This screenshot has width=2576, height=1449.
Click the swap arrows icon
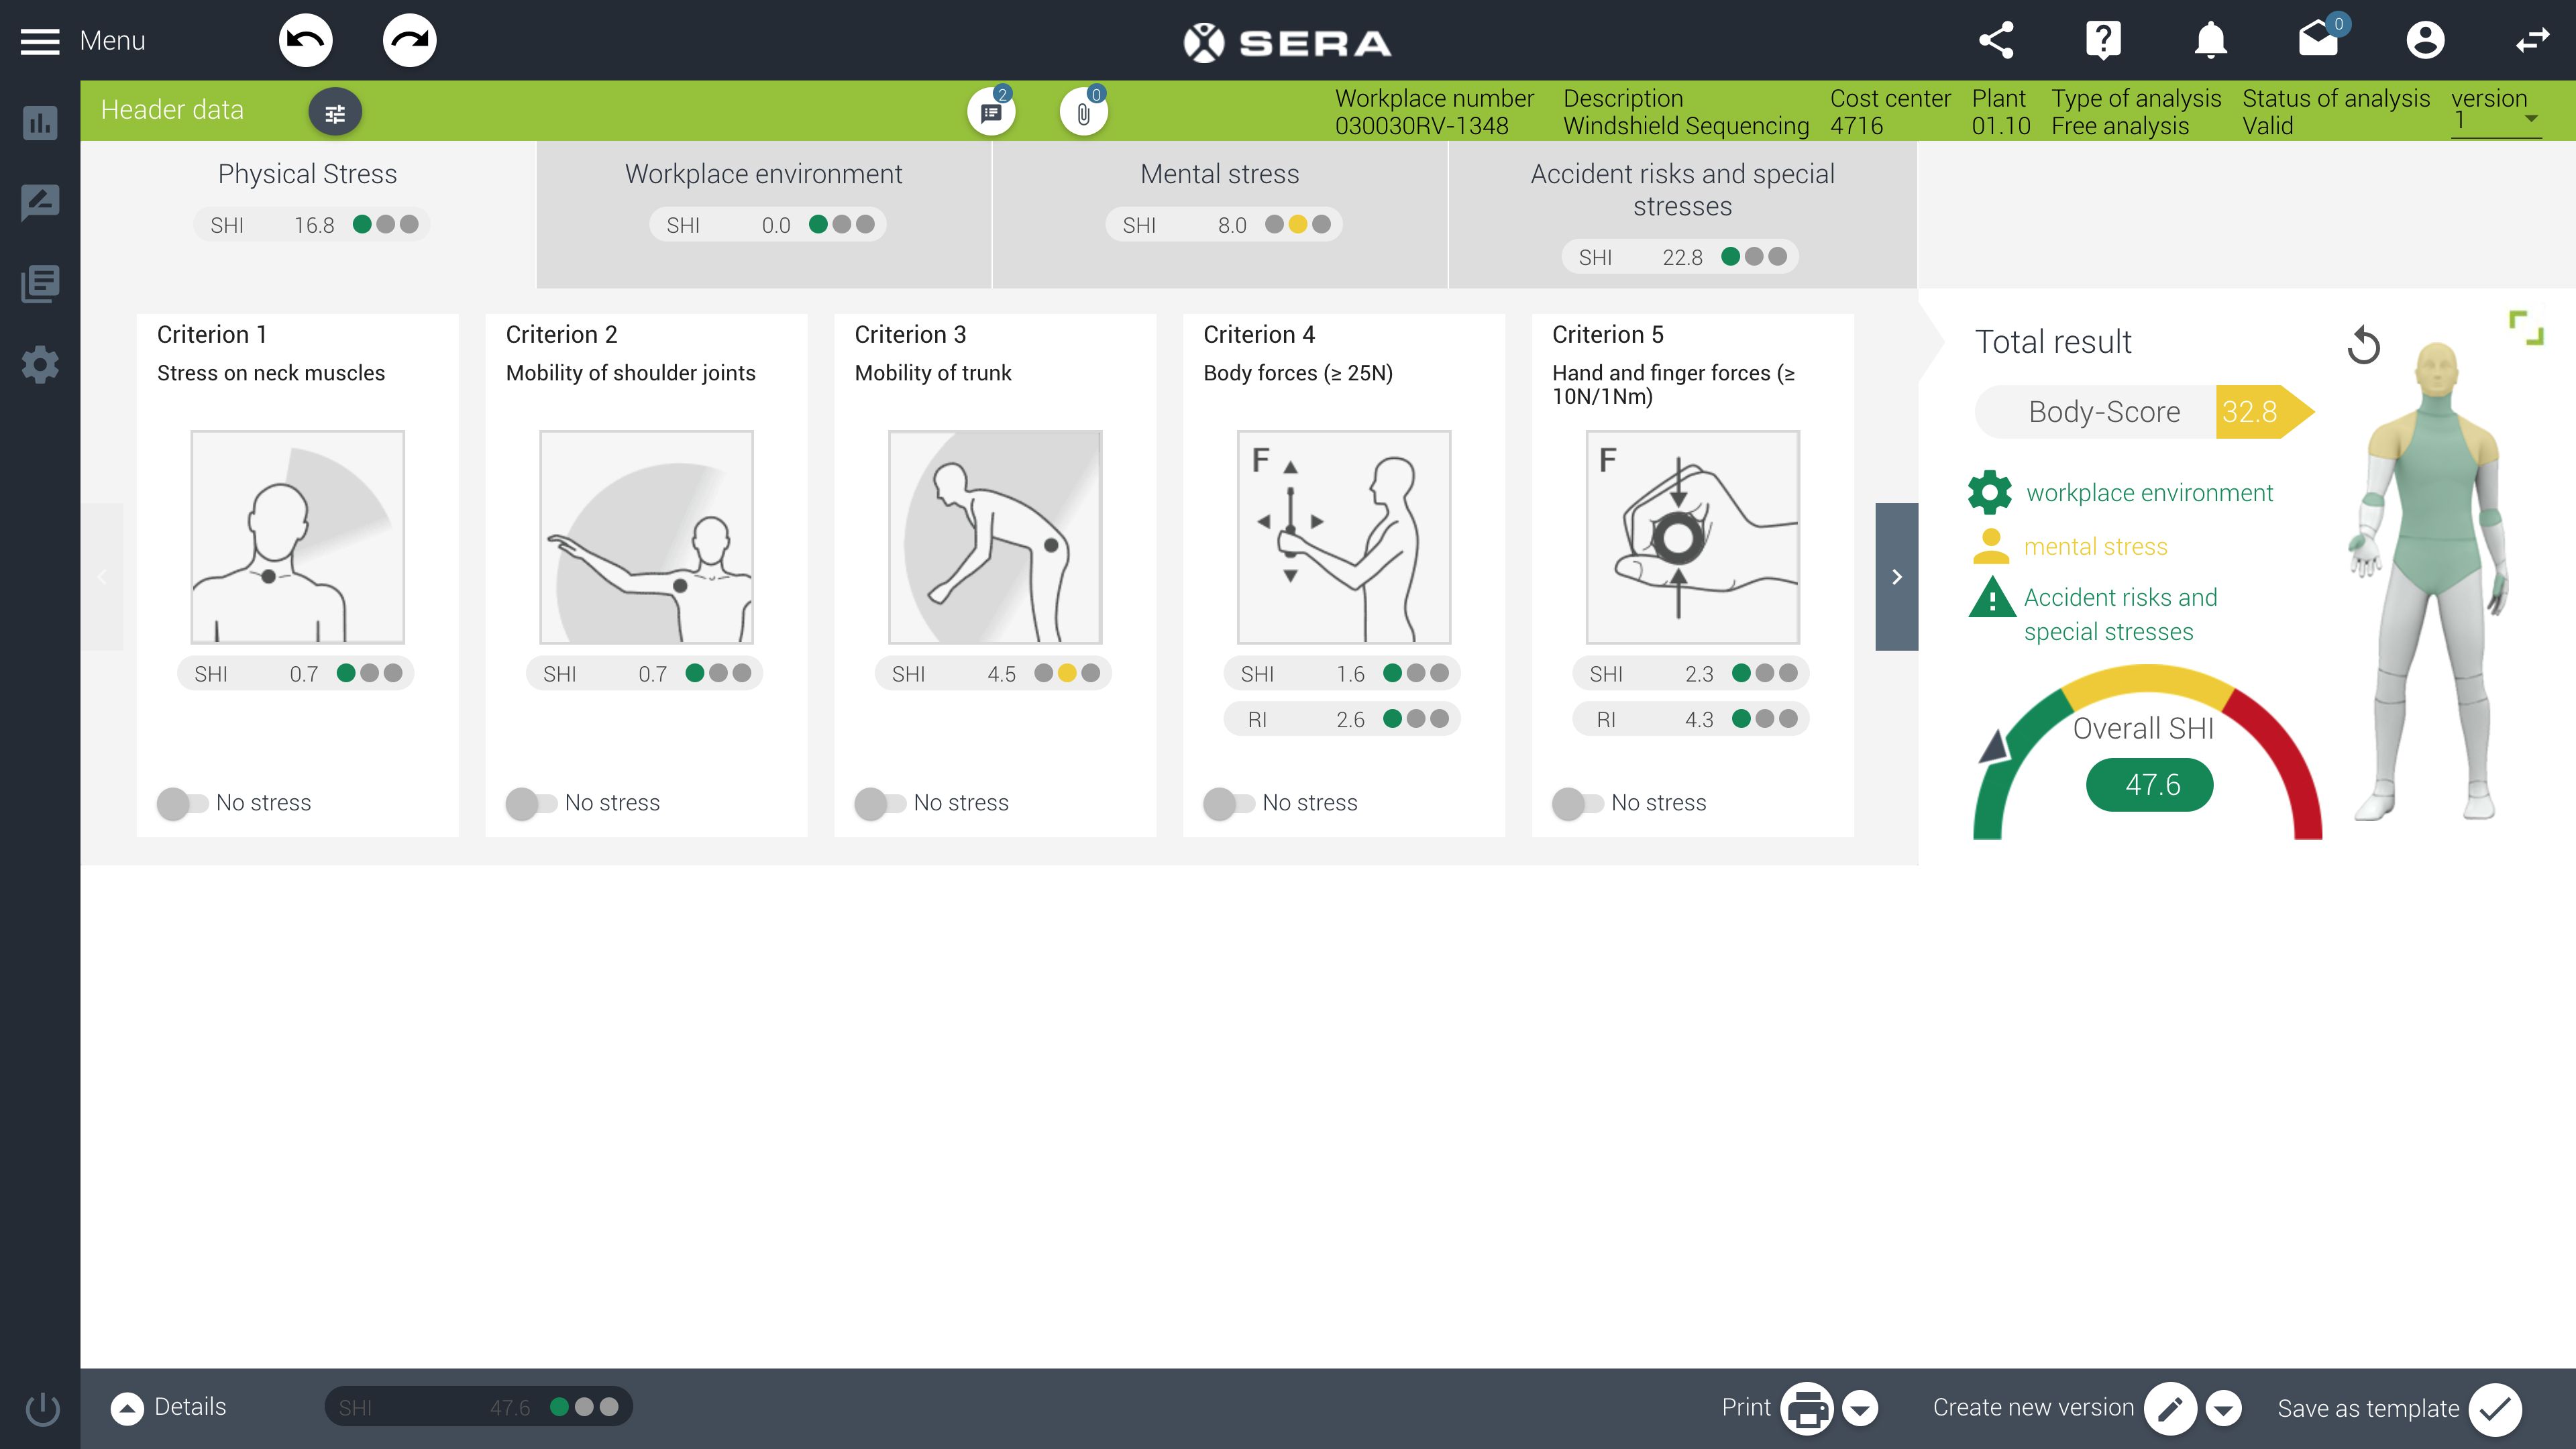[x=2533, y=41]
